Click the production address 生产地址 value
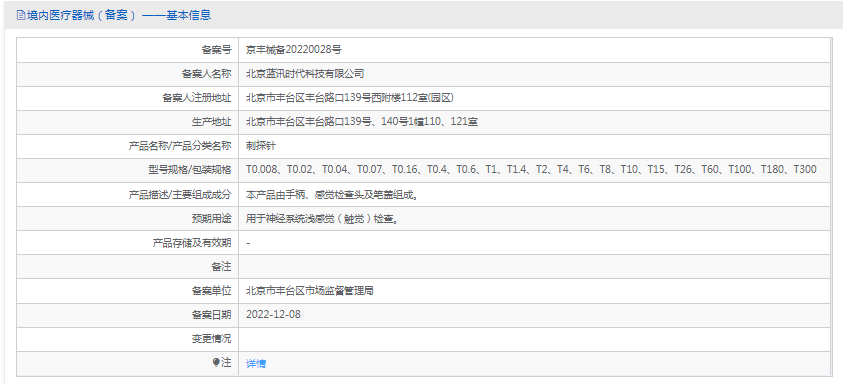 362,122
